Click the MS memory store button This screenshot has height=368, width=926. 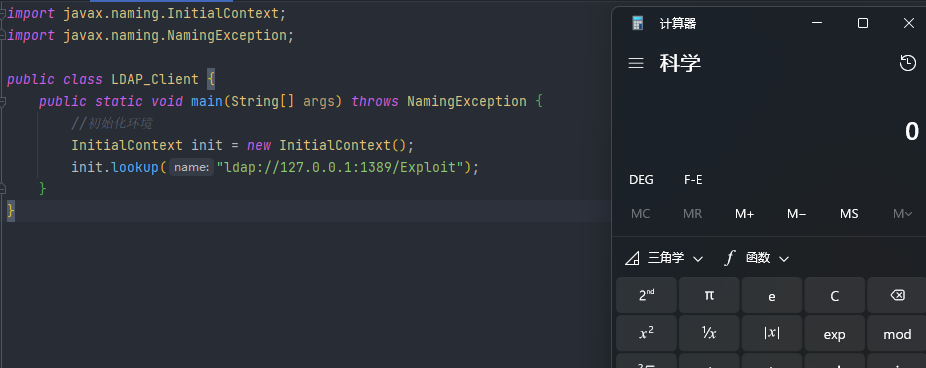(x=849, y=214)
